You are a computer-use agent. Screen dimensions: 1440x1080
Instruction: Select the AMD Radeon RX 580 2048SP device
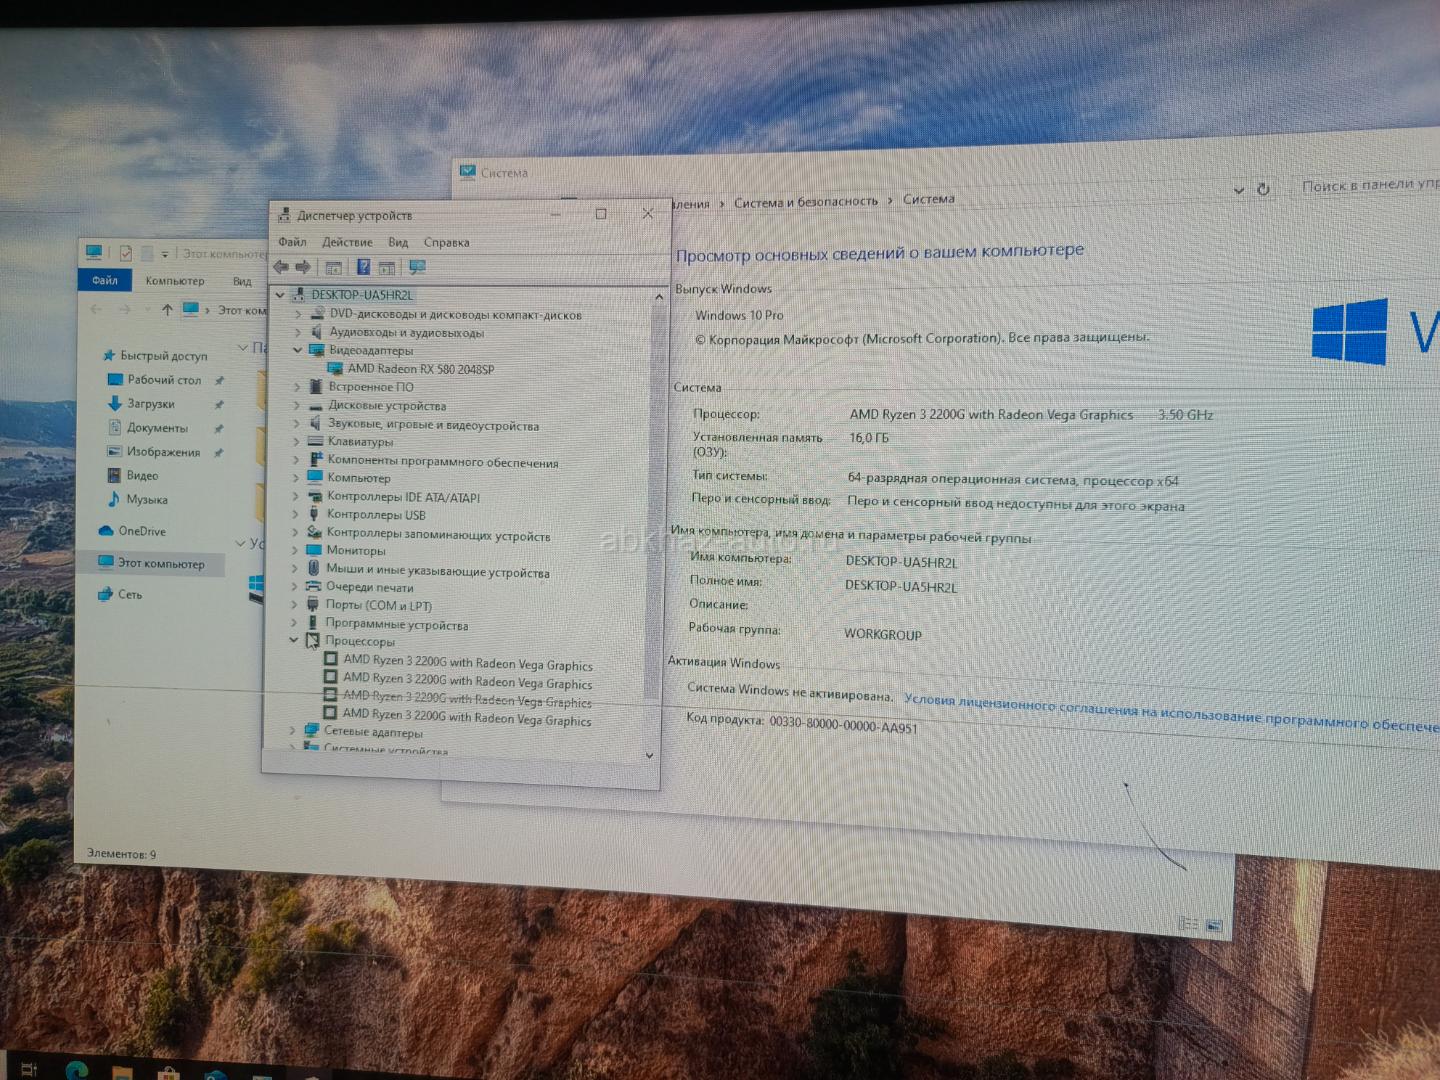coord(420,369)
